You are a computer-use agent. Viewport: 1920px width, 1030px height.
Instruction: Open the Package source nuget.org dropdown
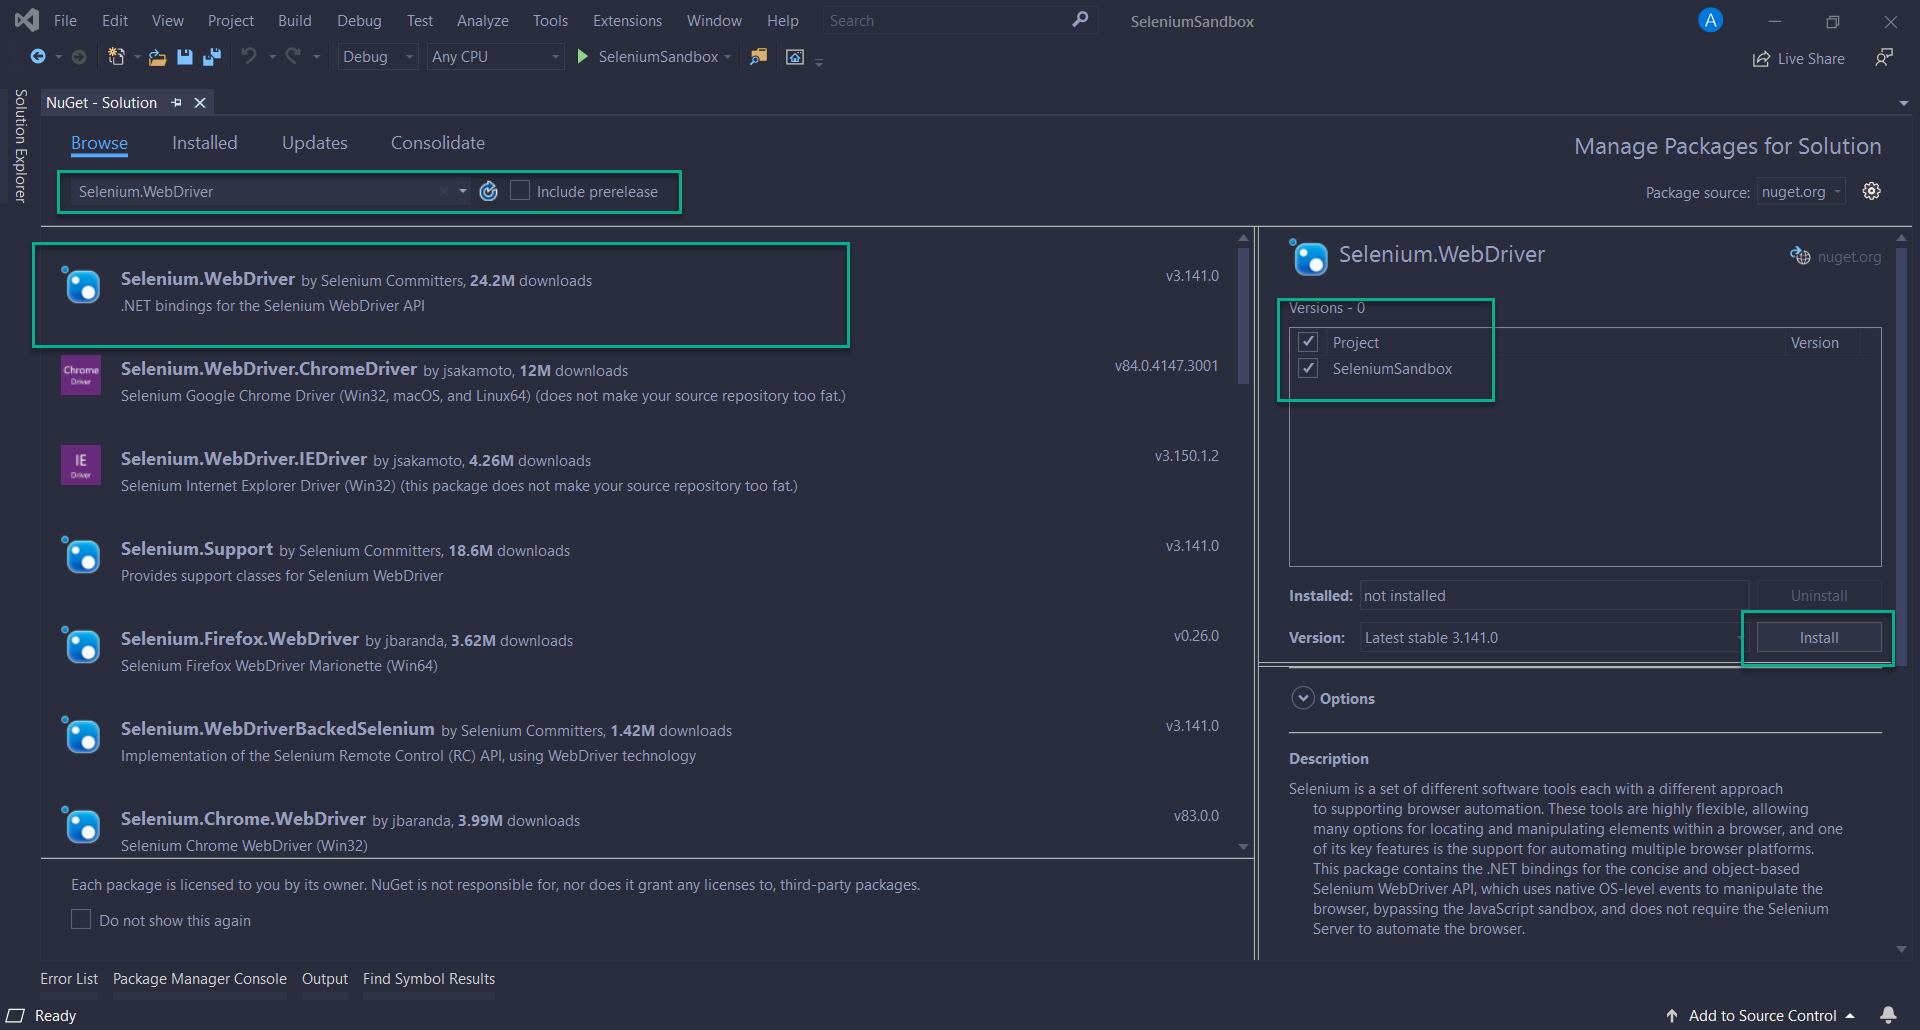coord(1801,192)
